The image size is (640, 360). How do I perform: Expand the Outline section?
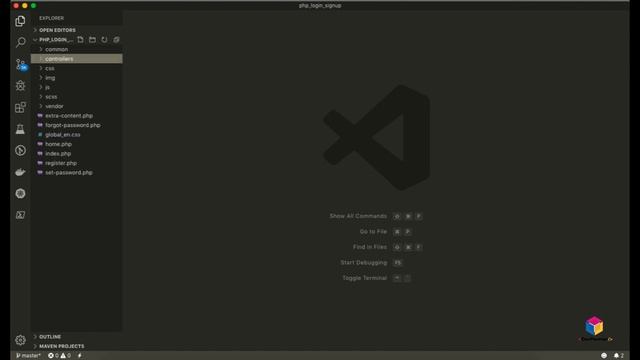tap(77, 337)
